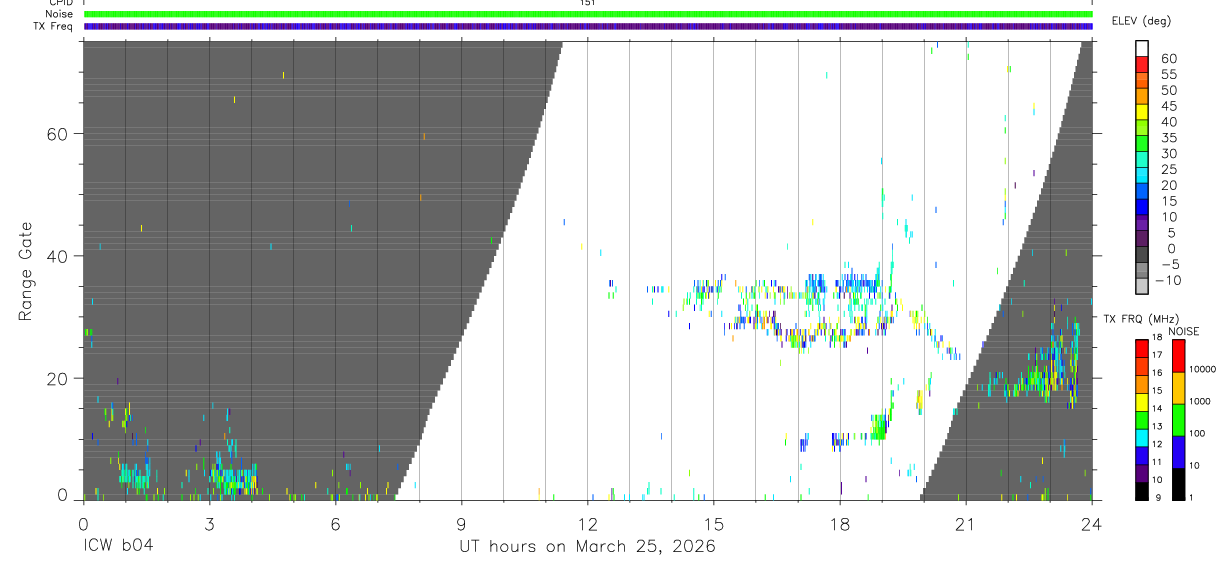Click the green Noise strip above the plot
This screenshot has width=1228, height=567.
[588, 14]
